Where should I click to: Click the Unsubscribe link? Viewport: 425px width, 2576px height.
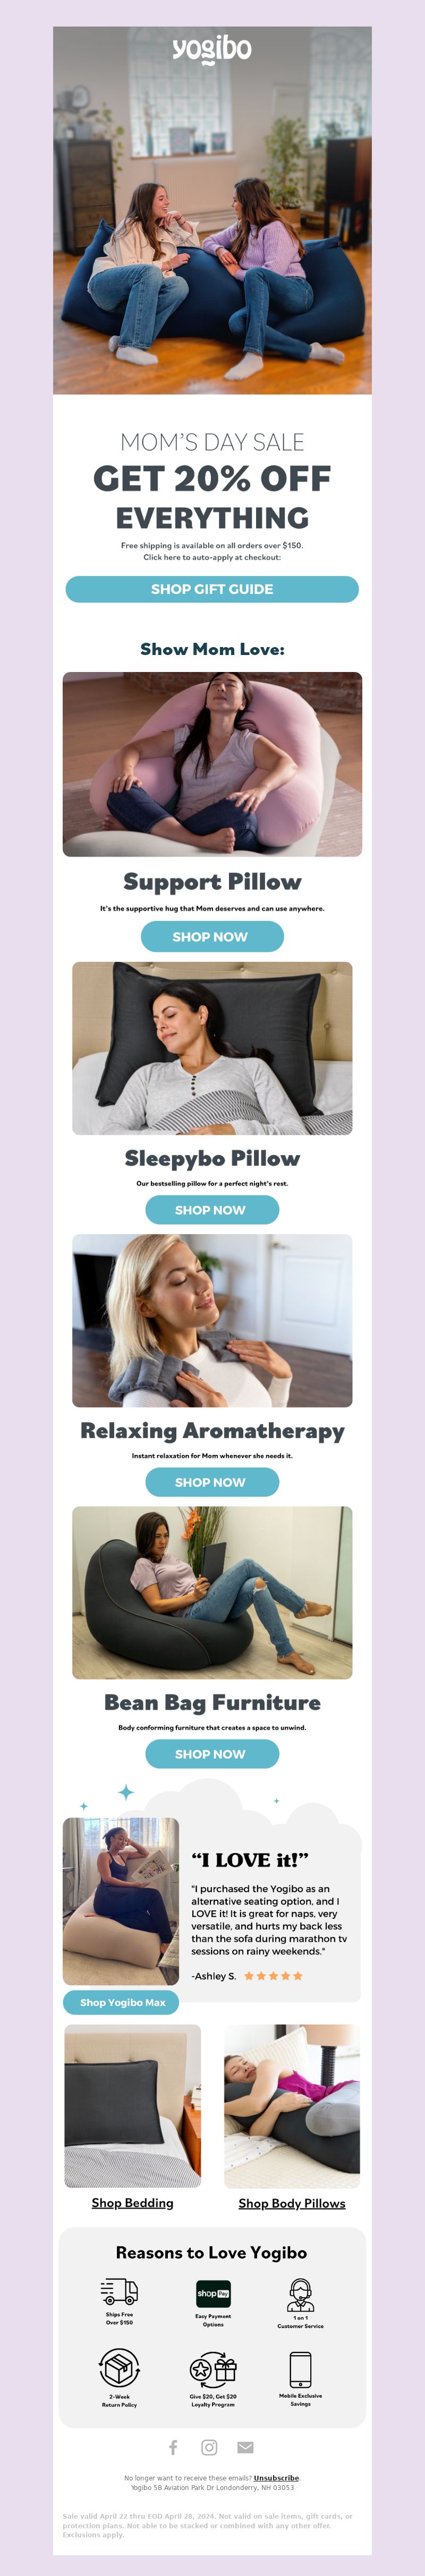click(x=276, y=2477)
